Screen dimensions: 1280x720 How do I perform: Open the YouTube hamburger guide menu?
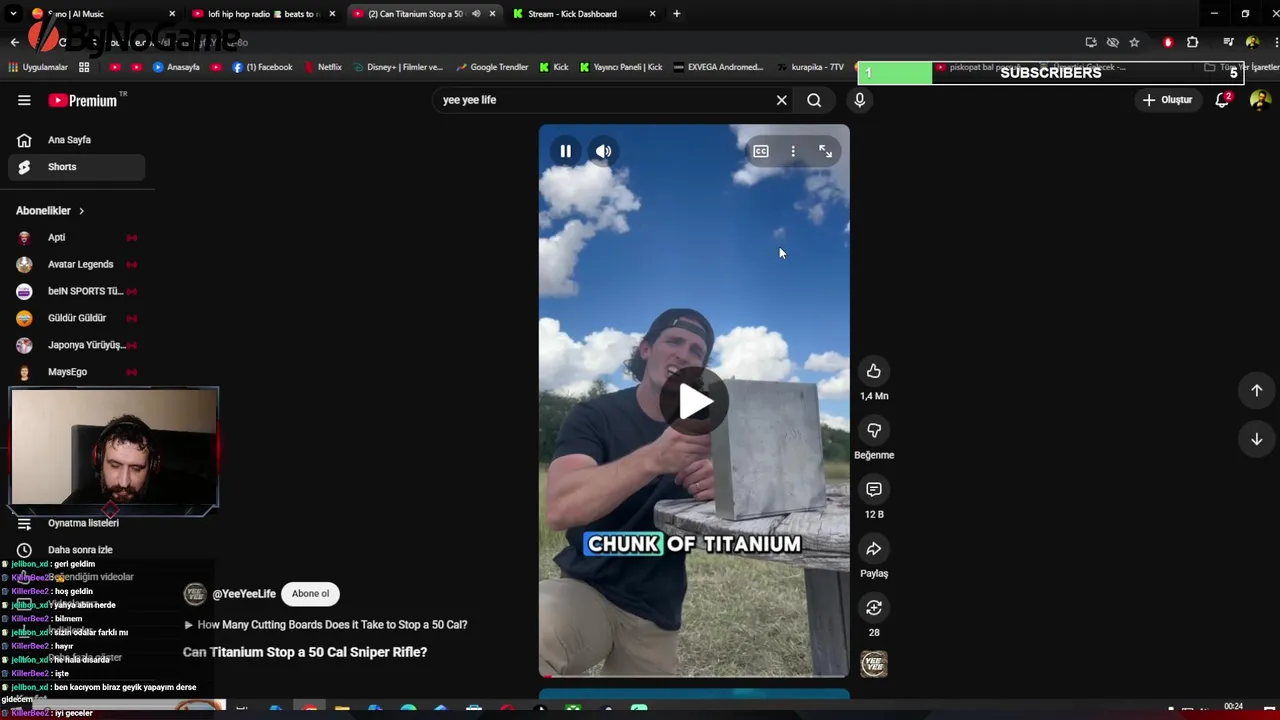[x=24, y=100]
